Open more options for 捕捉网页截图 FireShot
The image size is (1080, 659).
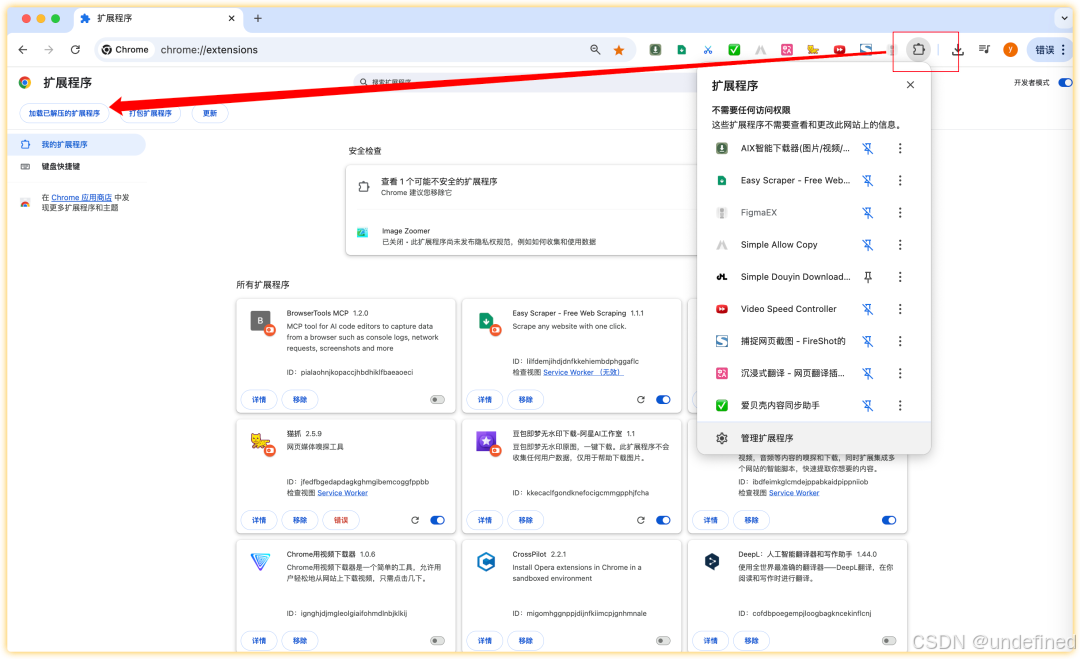(900, 341)
